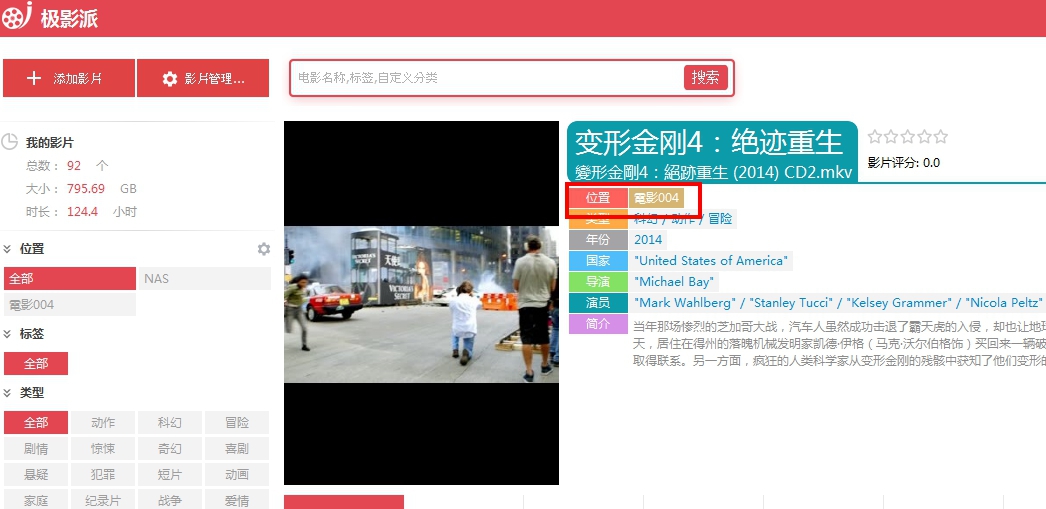Viewport: 1046px width, 509px height.
Task: Click the 搜索 search button
Action: (705, 77)
